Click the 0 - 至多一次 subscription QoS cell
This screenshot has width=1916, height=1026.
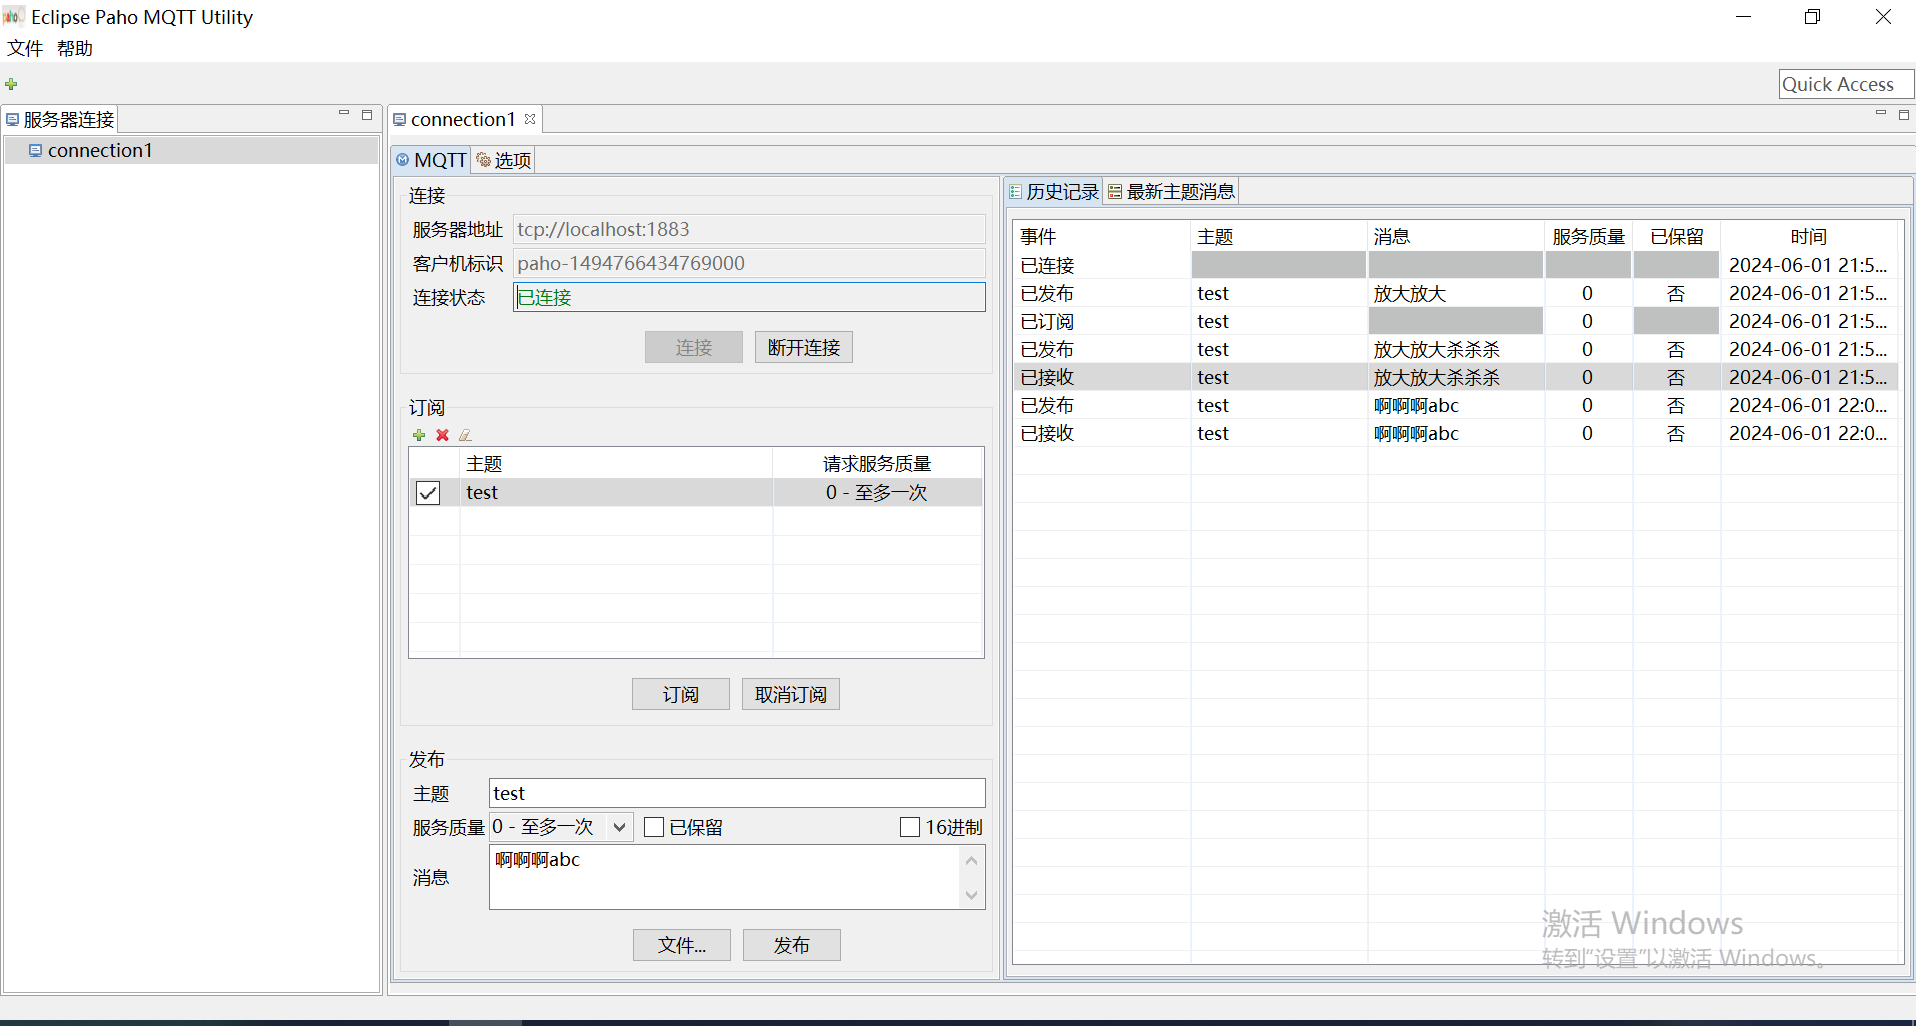coord(877,492)
